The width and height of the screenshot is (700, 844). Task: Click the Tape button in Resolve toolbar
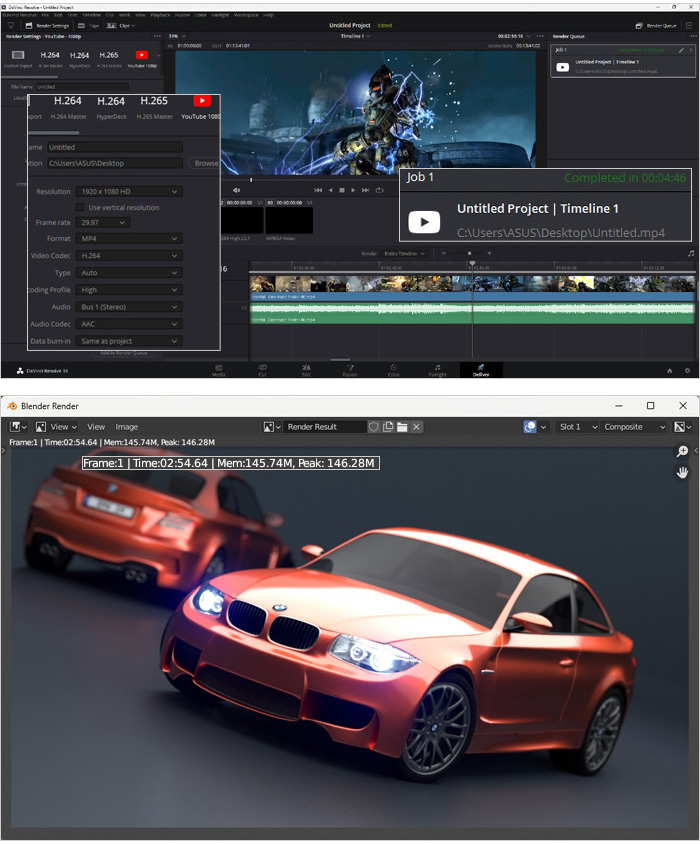click(x=89, y=25)
